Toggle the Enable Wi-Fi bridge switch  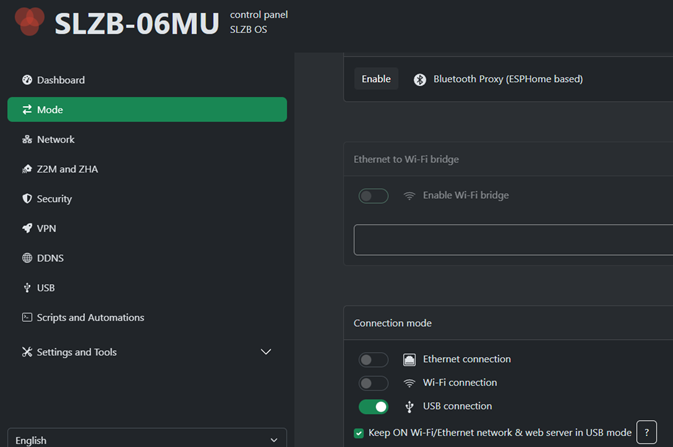(x=373, y=196)
